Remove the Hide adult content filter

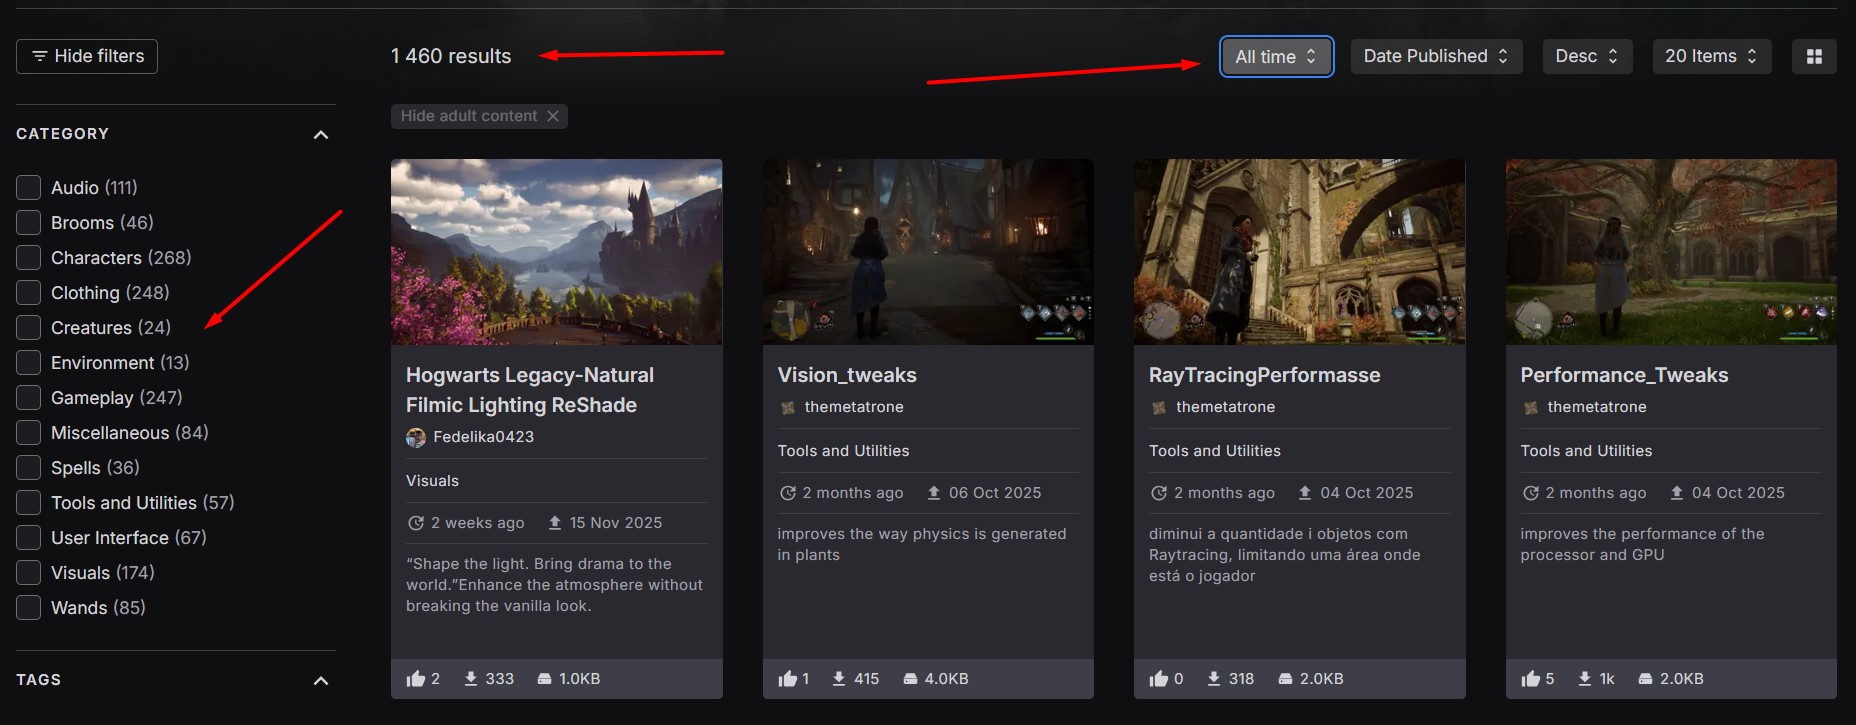[553, 116]
